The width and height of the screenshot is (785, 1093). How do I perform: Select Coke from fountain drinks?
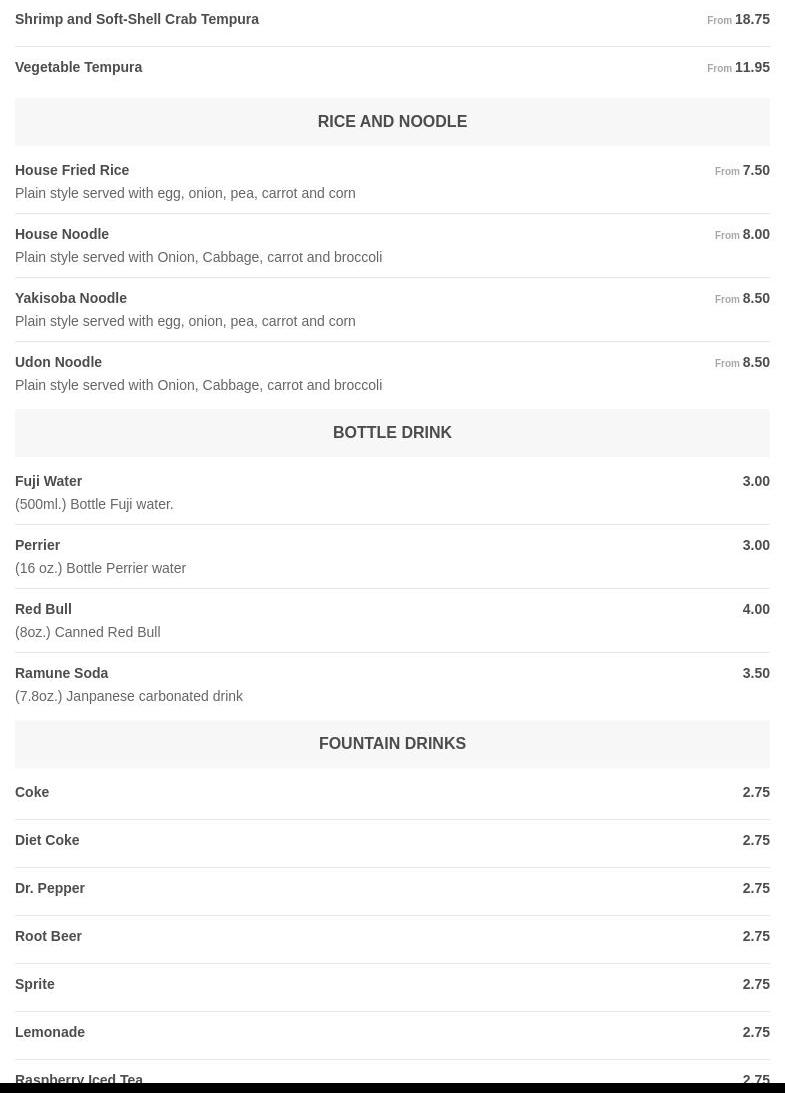click(32, 792)
